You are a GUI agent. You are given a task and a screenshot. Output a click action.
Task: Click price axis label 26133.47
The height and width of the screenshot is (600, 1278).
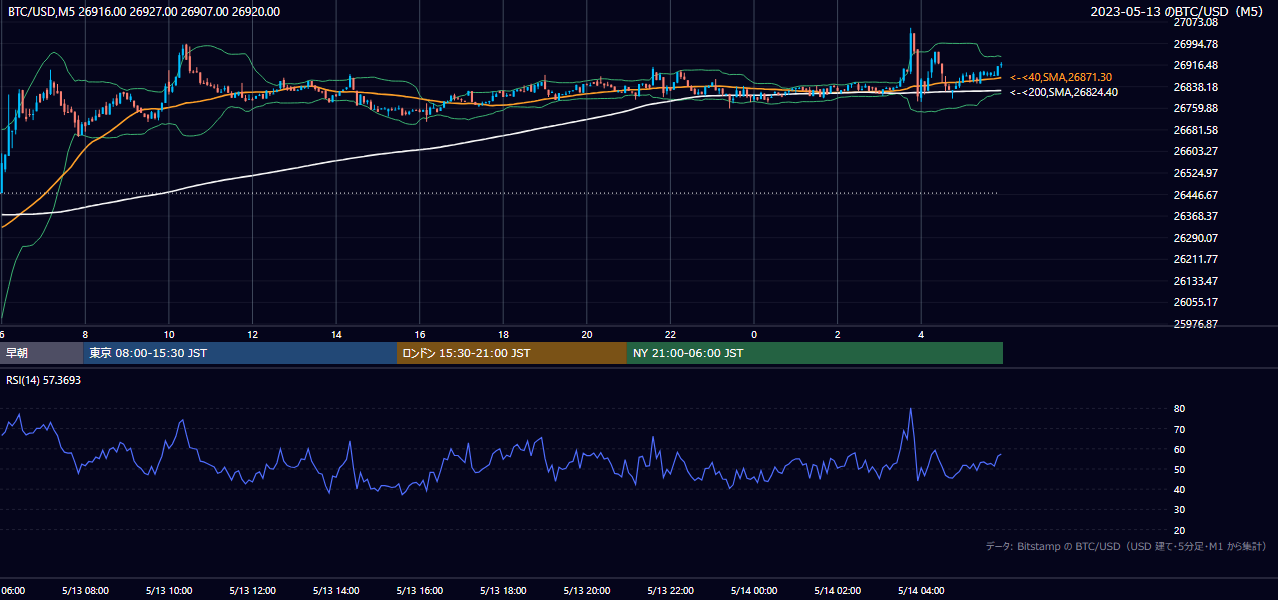click(x=1194, y=281)
